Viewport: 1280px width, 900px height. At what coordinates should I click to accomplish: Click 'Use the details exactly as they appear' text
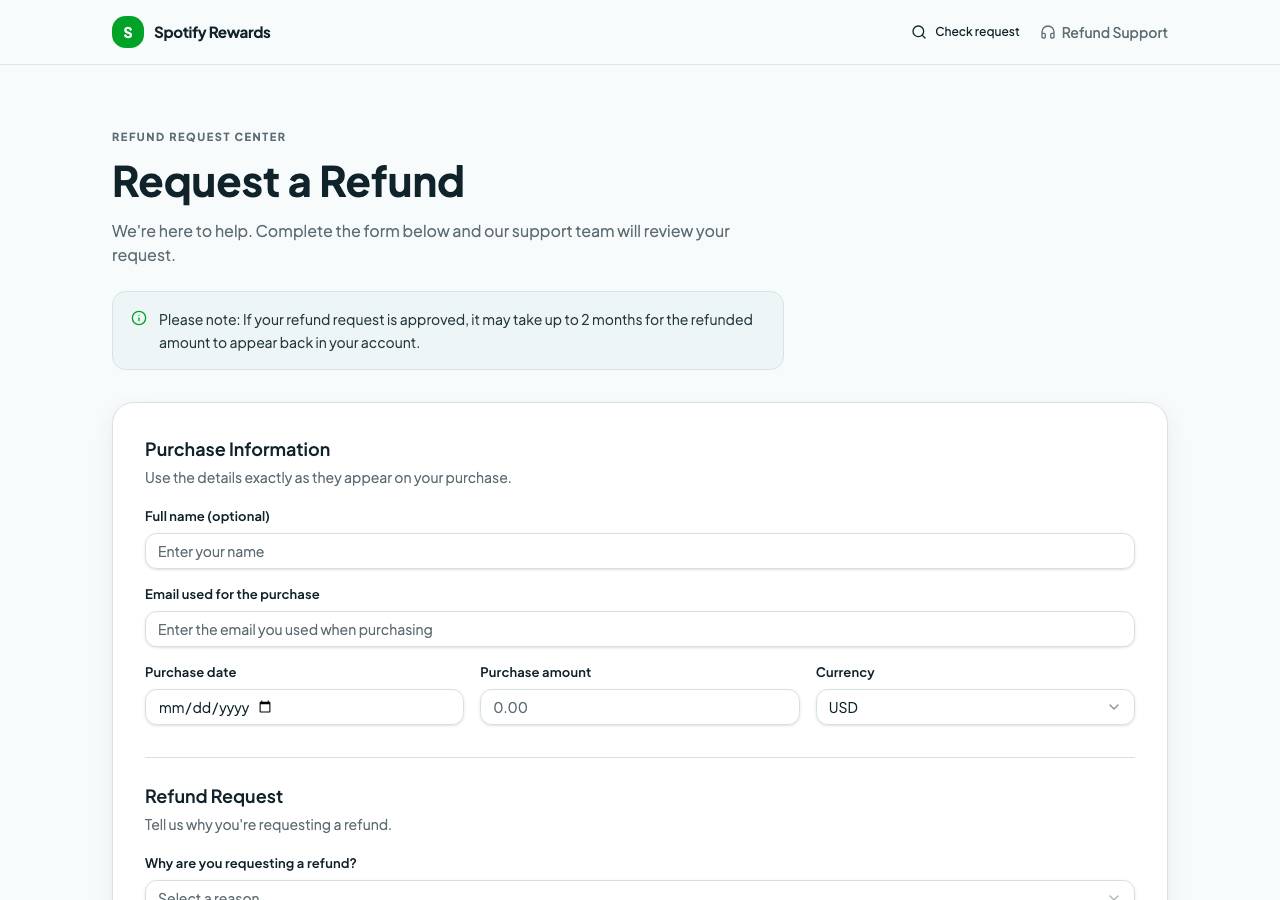point(328,478)
